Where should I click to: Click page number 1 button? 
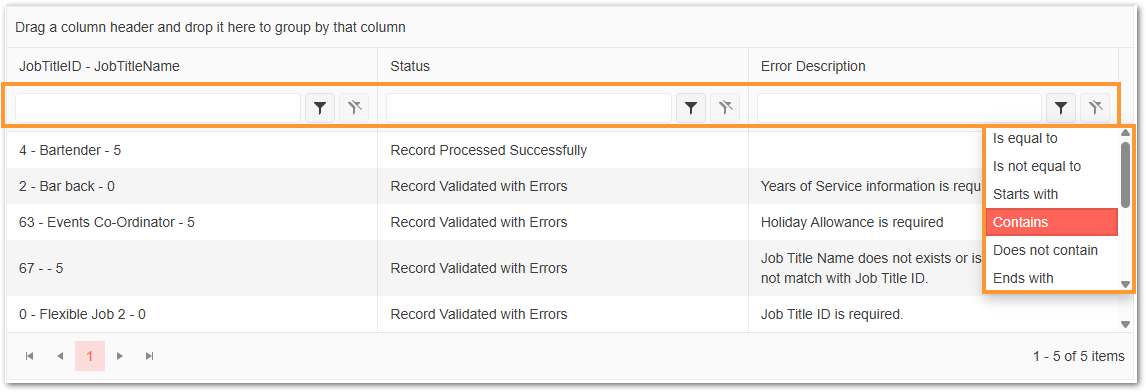click(90, 356)
